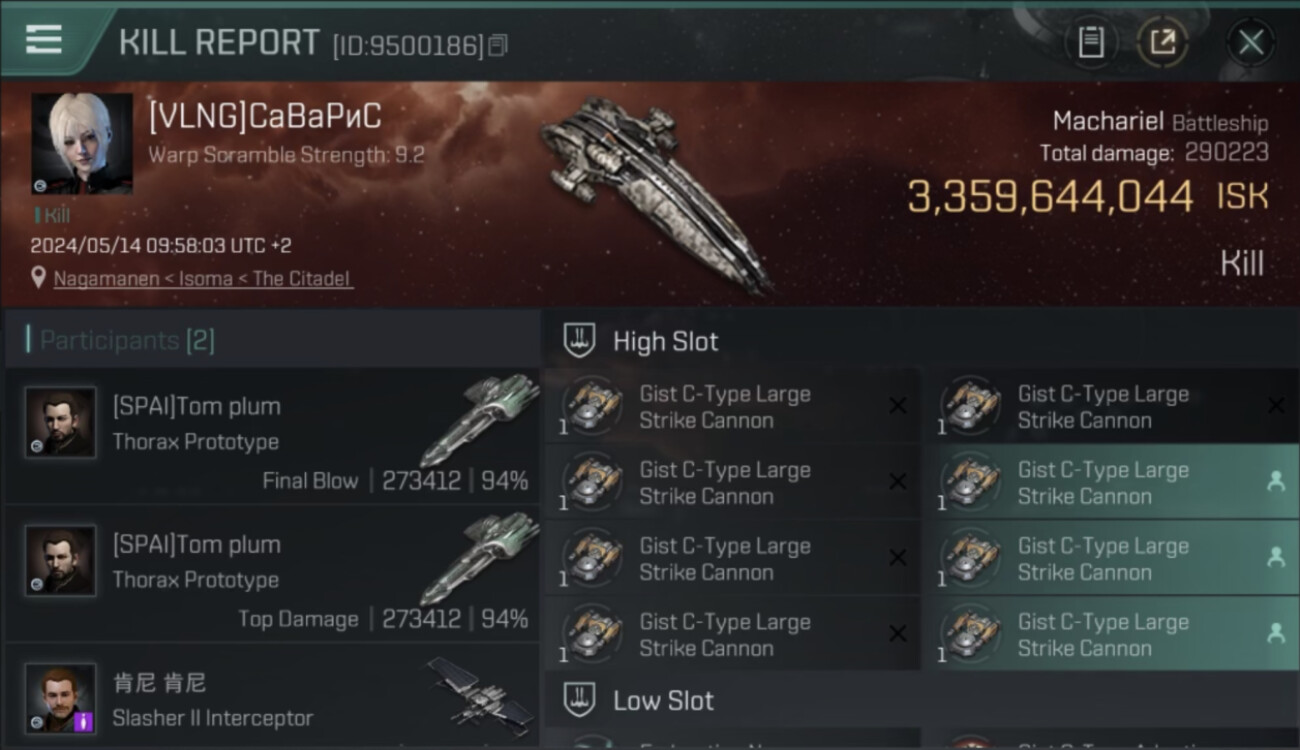Image resolution: width=1300 pixels, height=750 pixels.
Task: Close the kill report window
Action: click(x=1251, y=42)
